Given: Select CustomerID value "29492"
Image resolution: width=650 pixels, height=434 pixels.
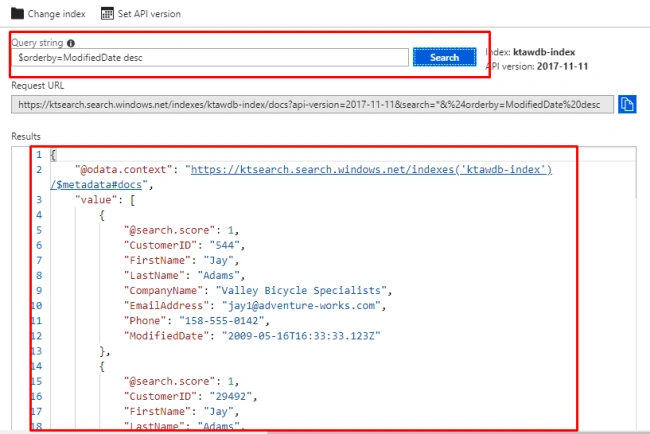Looking at the screenshot, I should point(230,397).
